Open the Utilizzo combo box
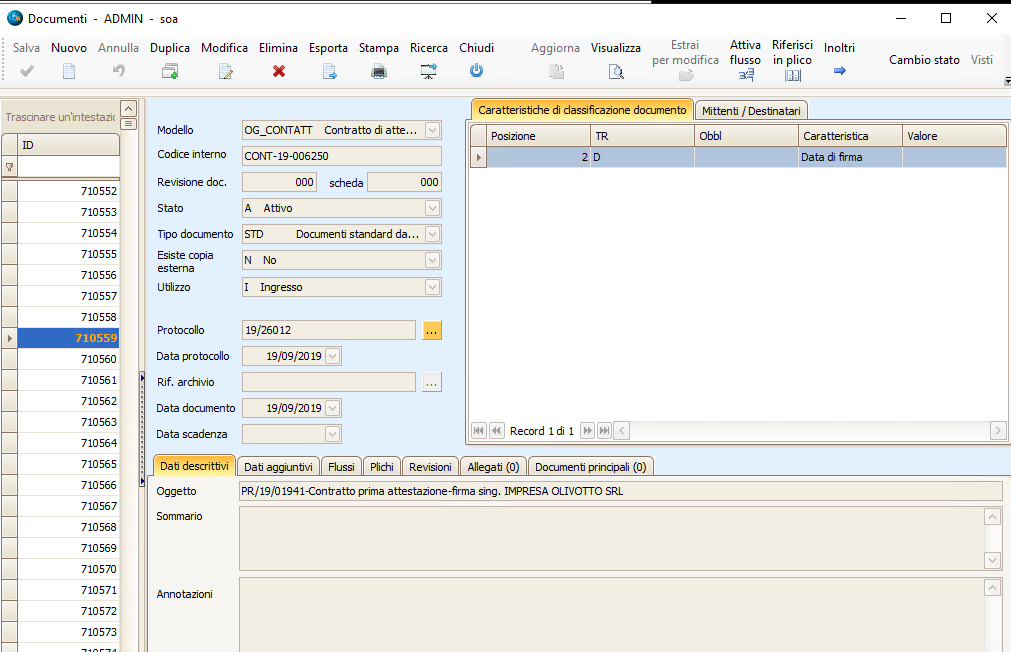This screenshot has height=652, width=1011. pyautogui.click(x=432, y=287)
